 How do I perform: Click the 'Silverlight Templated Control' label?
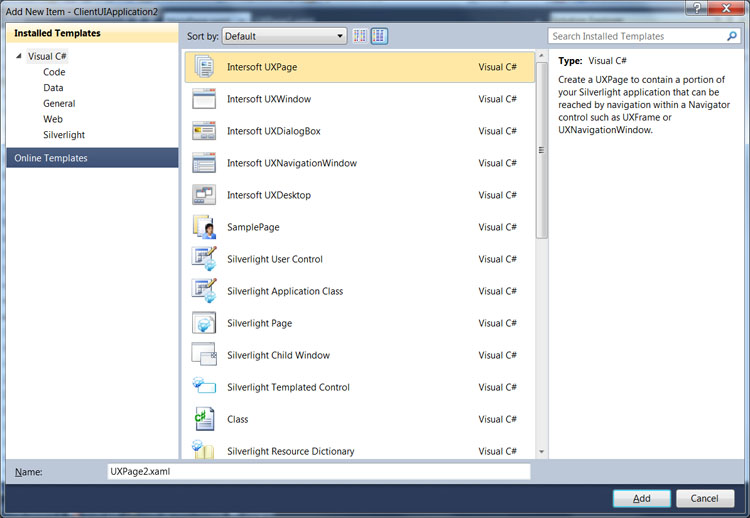point(288,387)
